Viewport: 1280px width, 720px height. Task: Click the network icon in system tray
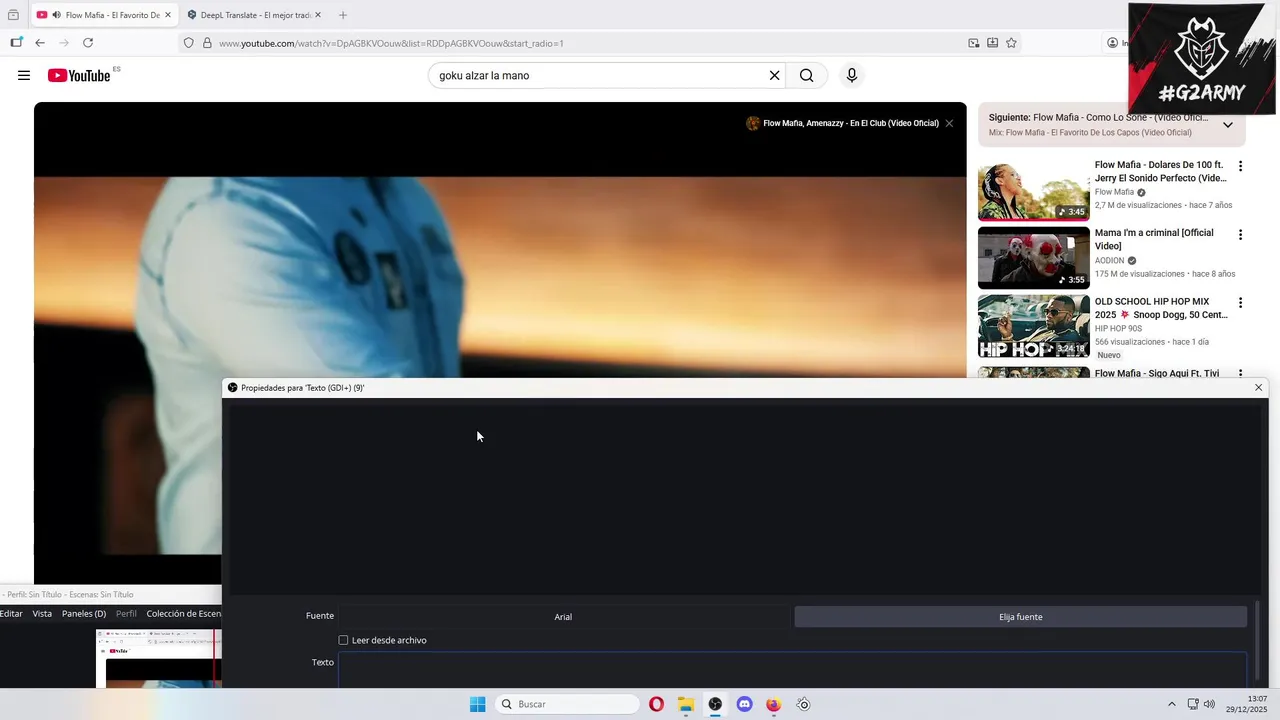tap(1193, 704)
